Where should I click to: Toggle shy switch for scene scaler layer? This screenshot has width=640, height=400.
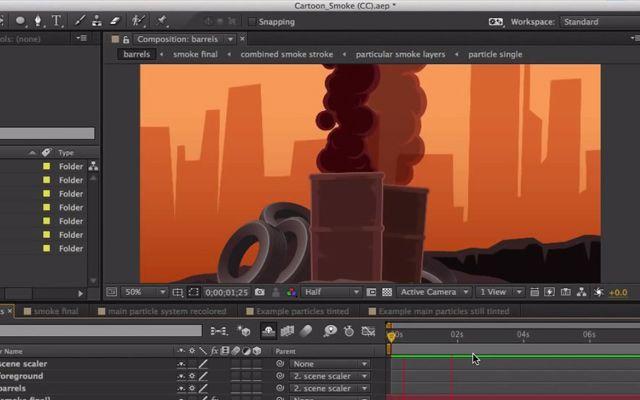(181, 364)
